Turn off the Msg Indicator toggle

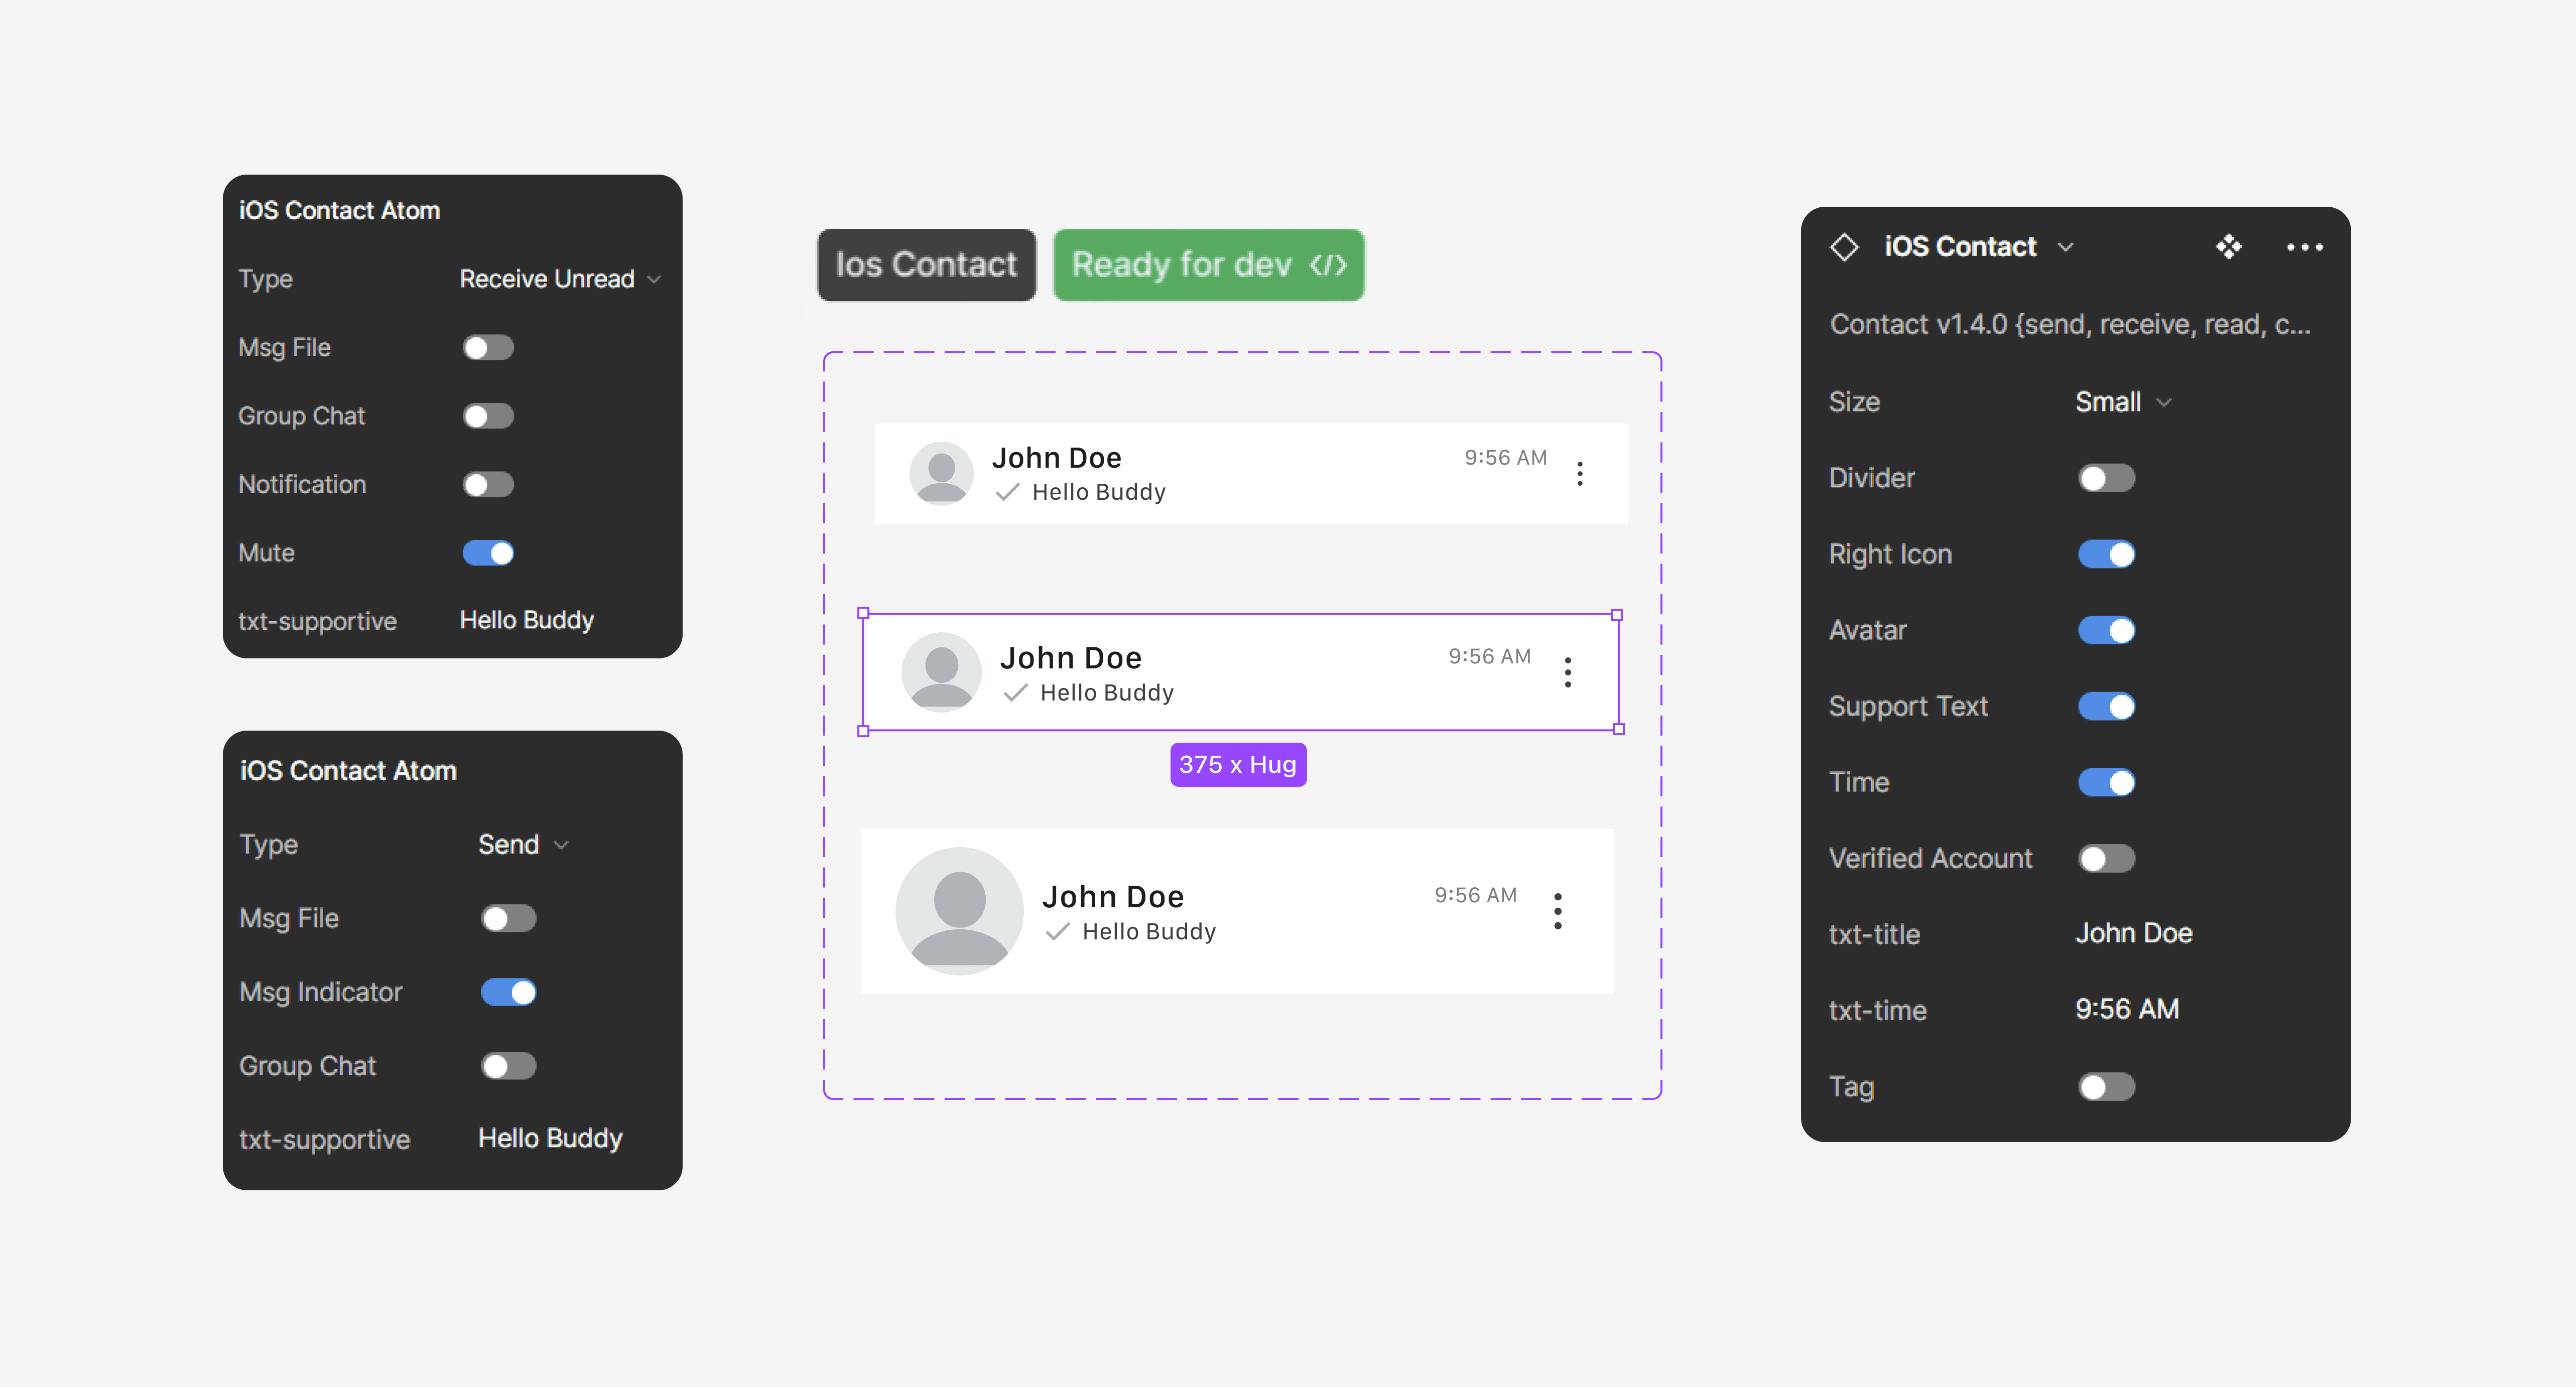[508, 992]
